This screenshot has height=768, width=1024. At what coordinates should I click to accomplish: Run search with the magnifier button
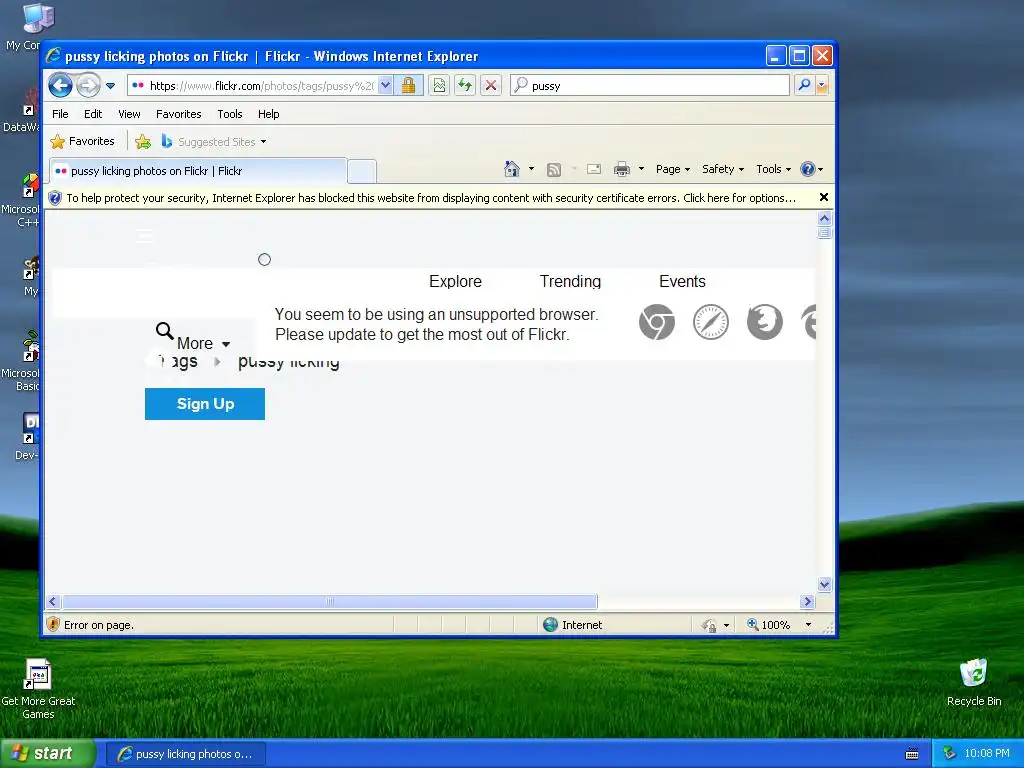click(805, 86)
